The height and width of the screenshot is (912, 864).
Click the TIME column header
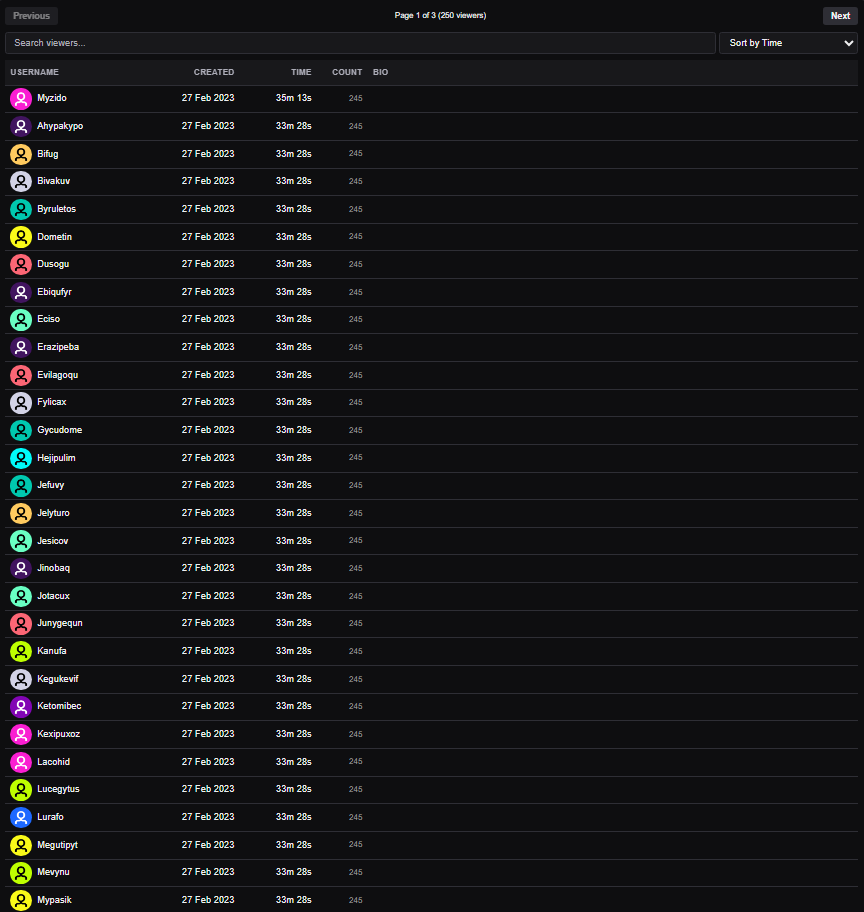pyautogui.click(x=301, y=72)
